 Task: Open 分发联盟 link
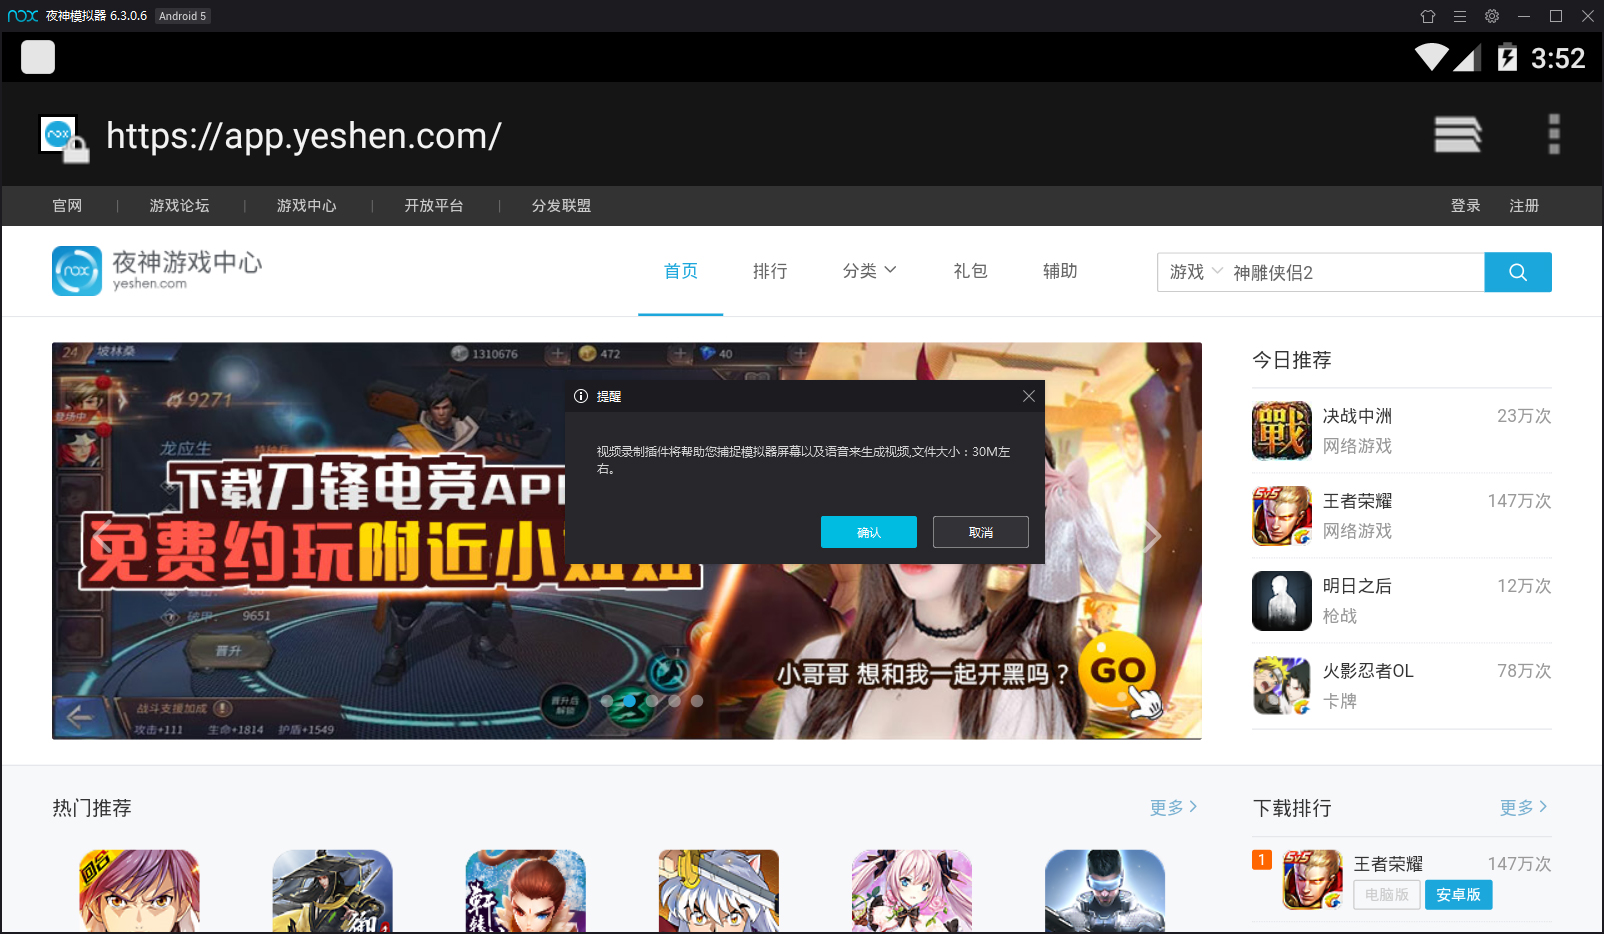561,206
